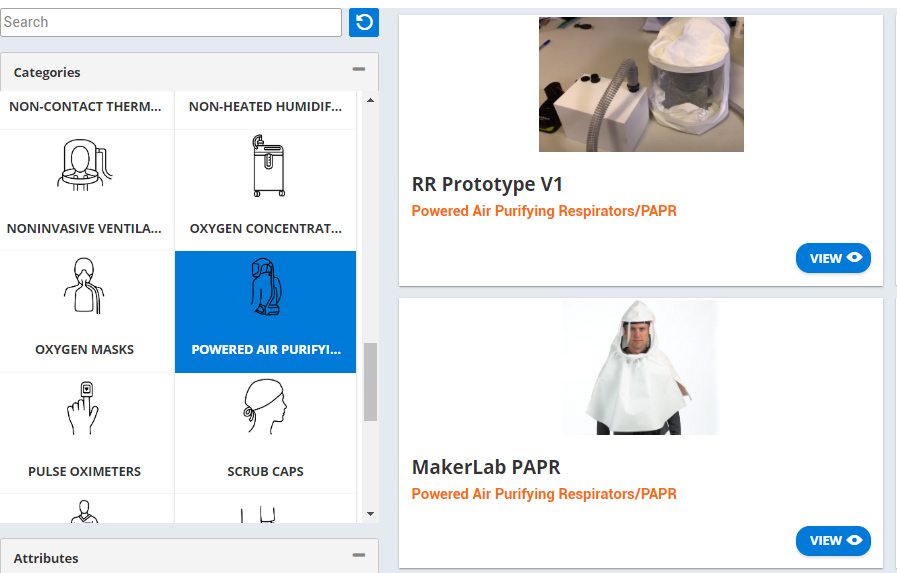Click the Attributes panel heading
The image size is (897, 573).
click(46, 558)
